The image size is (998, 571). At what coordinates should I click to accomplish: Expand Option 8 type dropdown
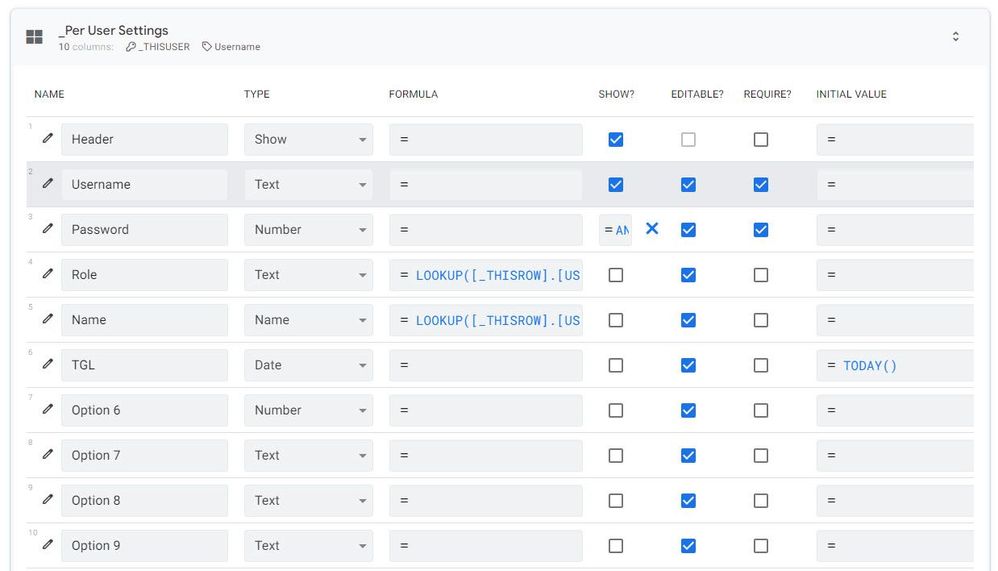(x=309, y=501)
